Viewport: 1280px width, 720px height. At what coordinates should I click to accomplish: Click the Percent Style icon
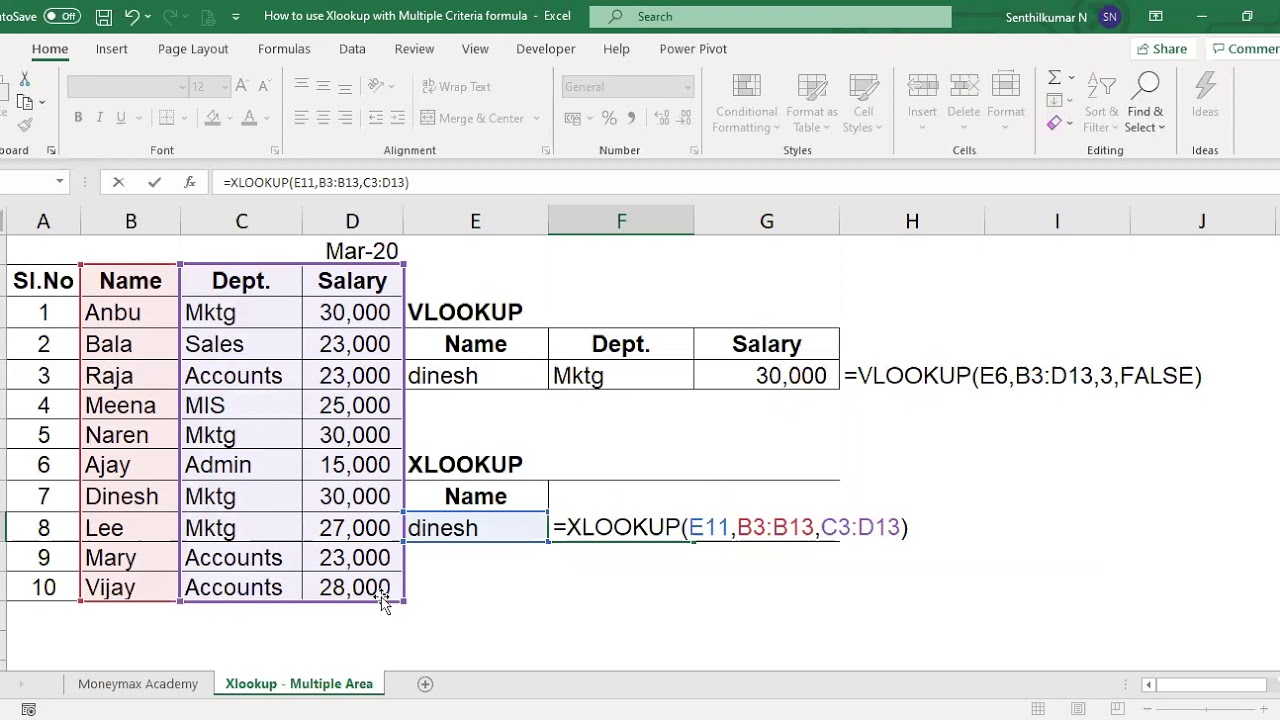tap(609, 118)
